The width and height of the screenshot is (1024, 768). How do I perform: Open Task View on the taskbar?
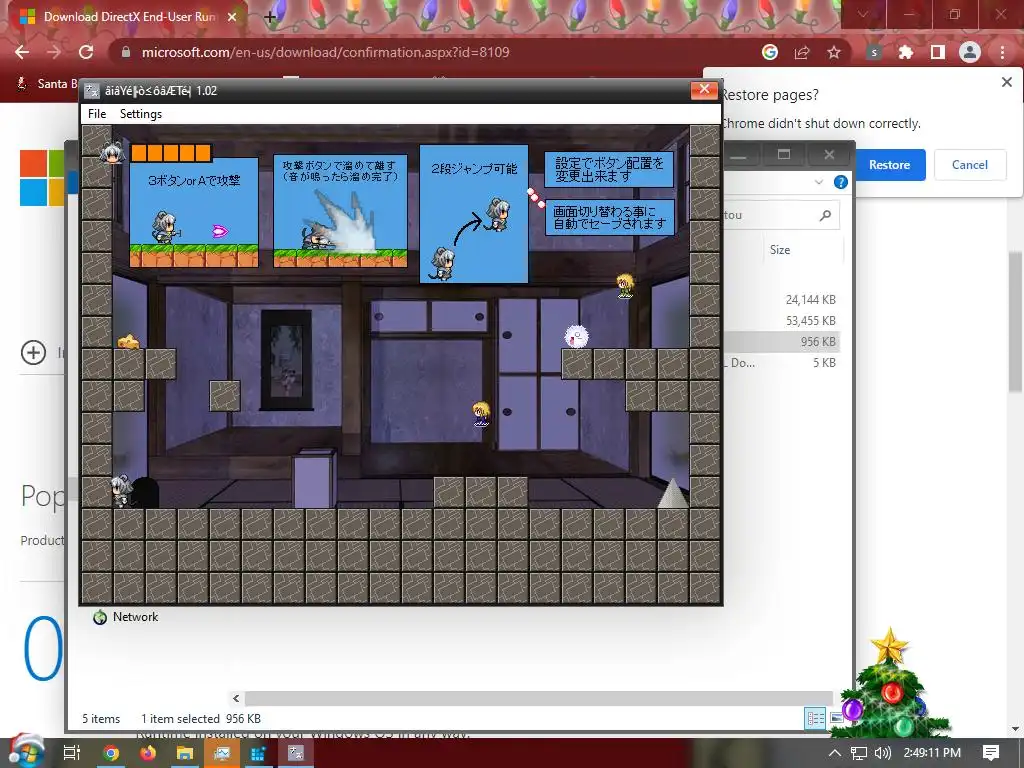(72, 753)
